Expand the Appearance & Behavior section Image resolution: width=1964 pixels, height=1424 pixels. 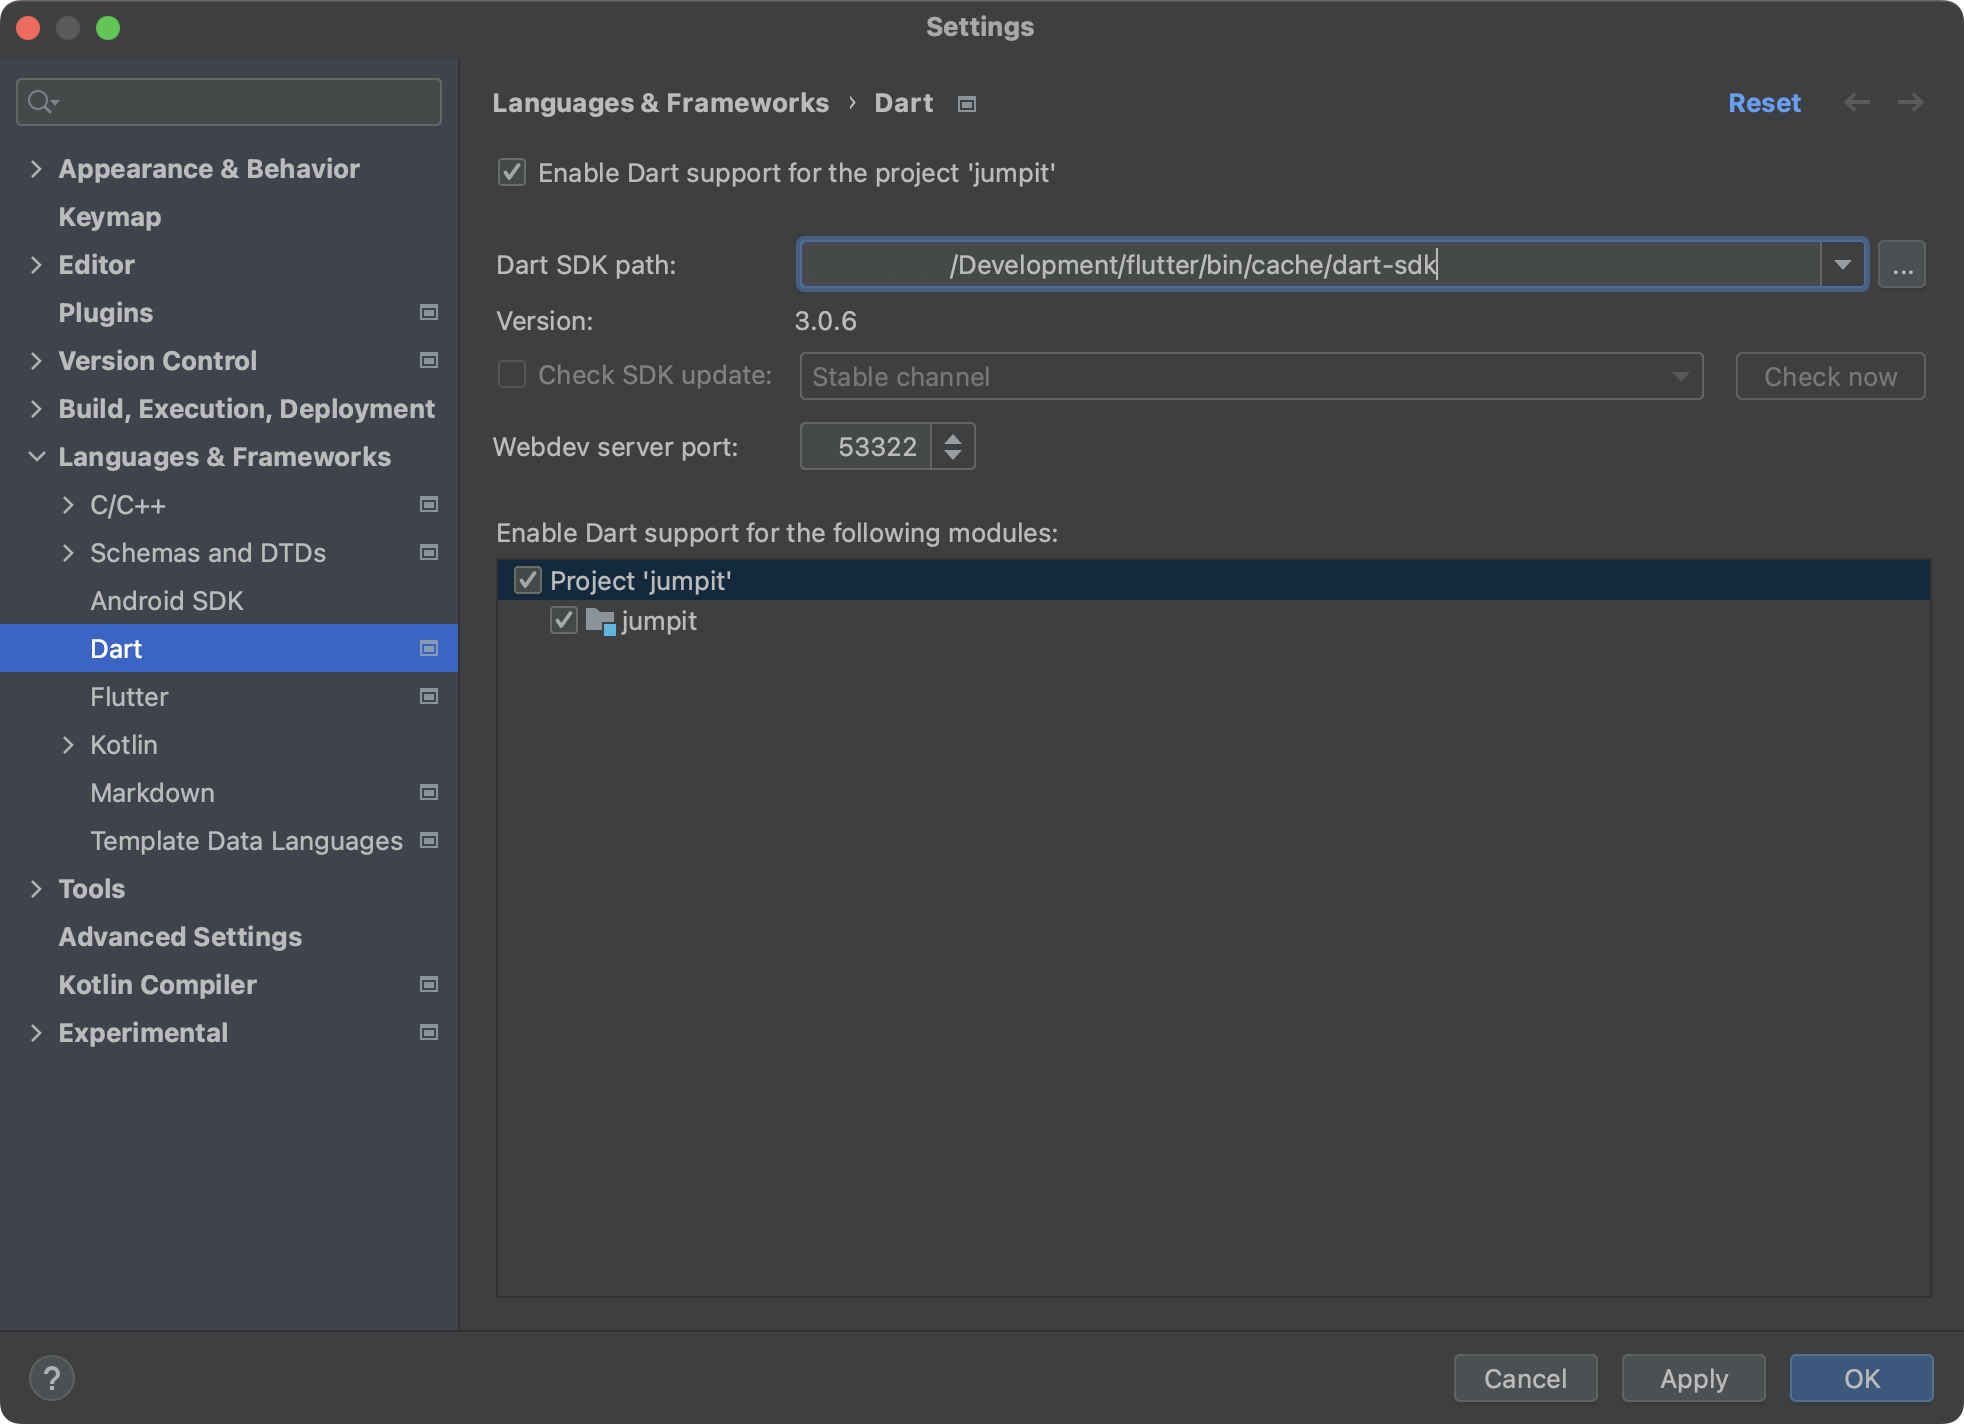36,169
